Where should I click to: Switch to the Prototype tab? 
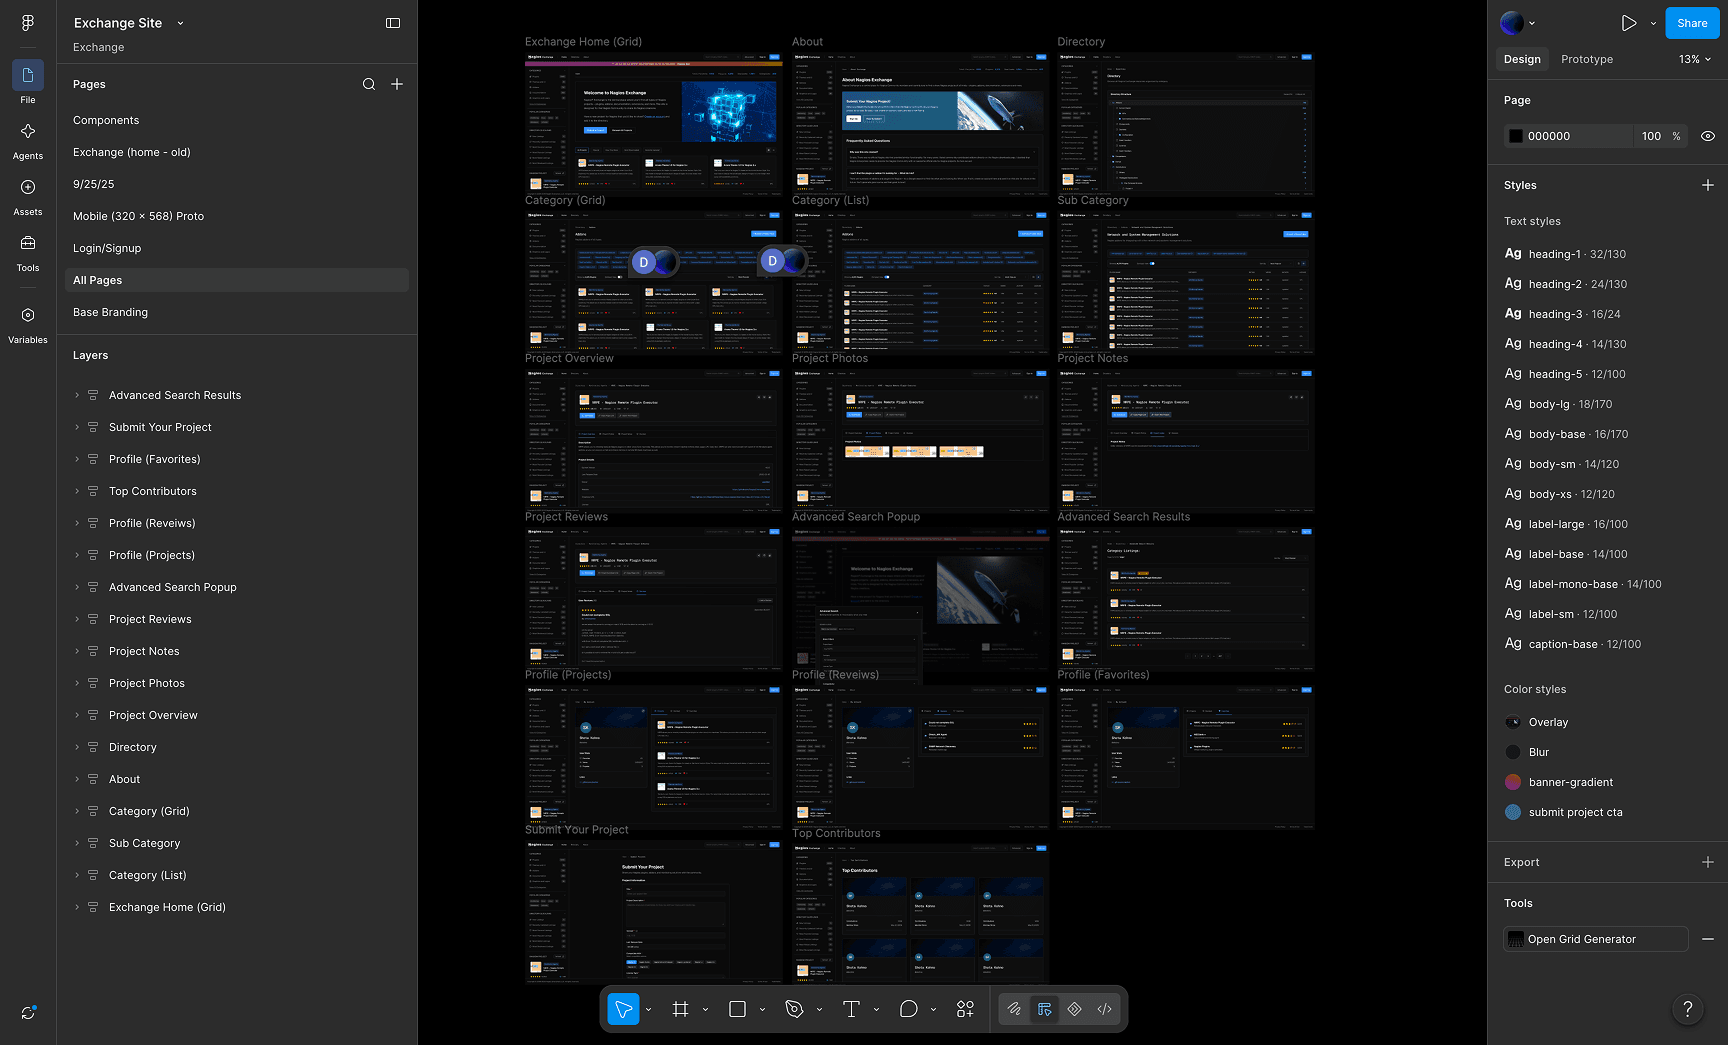point(1587,59)
